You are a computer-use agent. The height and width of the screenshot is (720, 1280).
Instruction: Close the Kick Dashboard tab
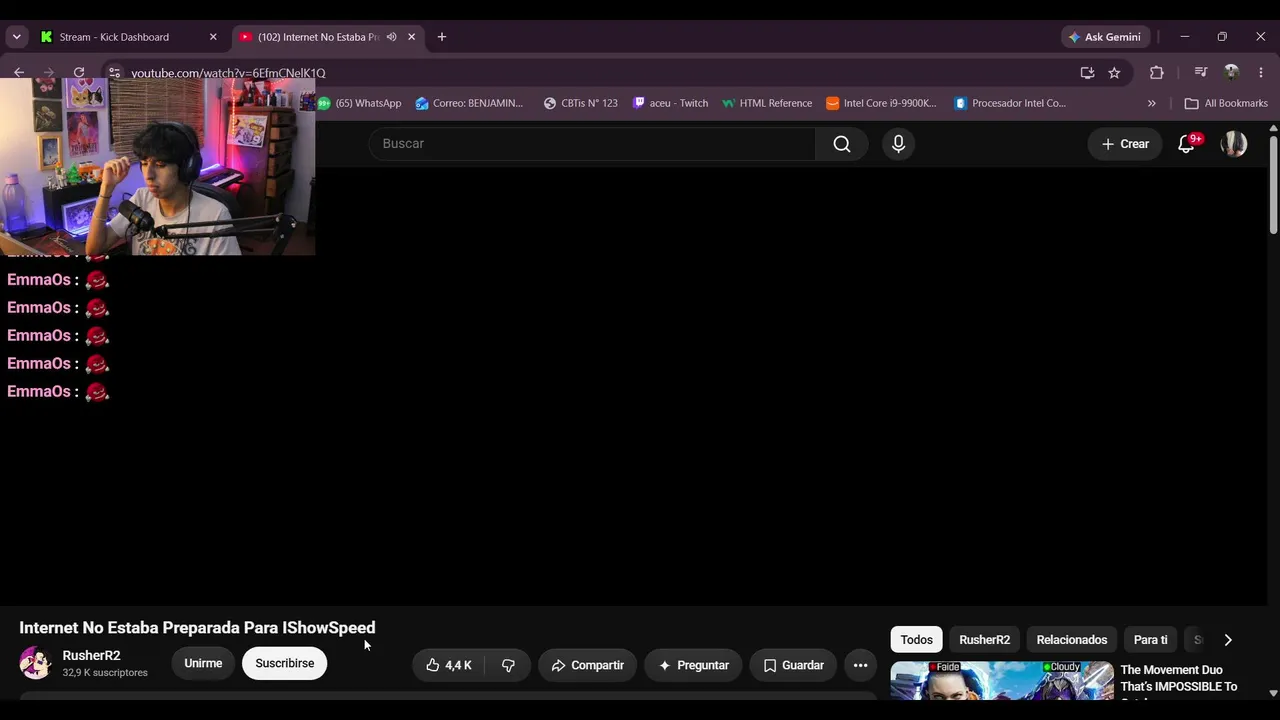(x=213, y=37)
